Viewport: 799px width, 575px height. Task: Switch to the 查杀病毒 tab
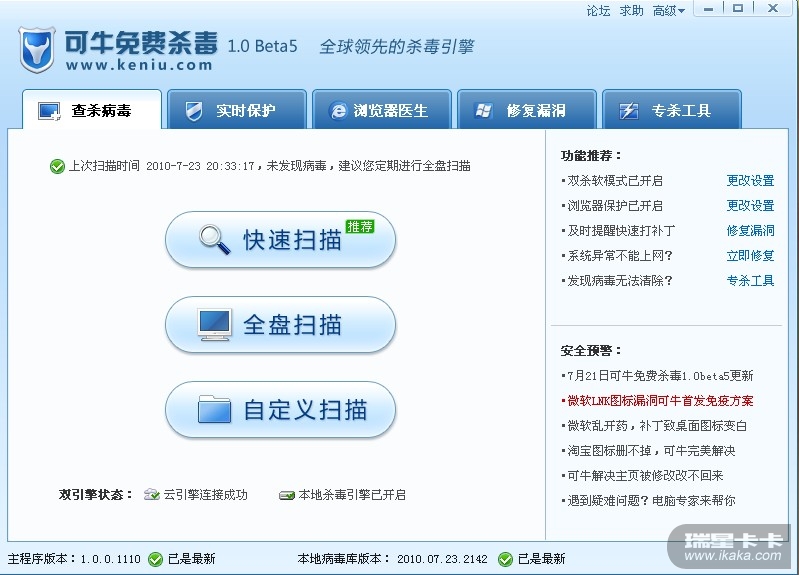click(x=92, y=110)
